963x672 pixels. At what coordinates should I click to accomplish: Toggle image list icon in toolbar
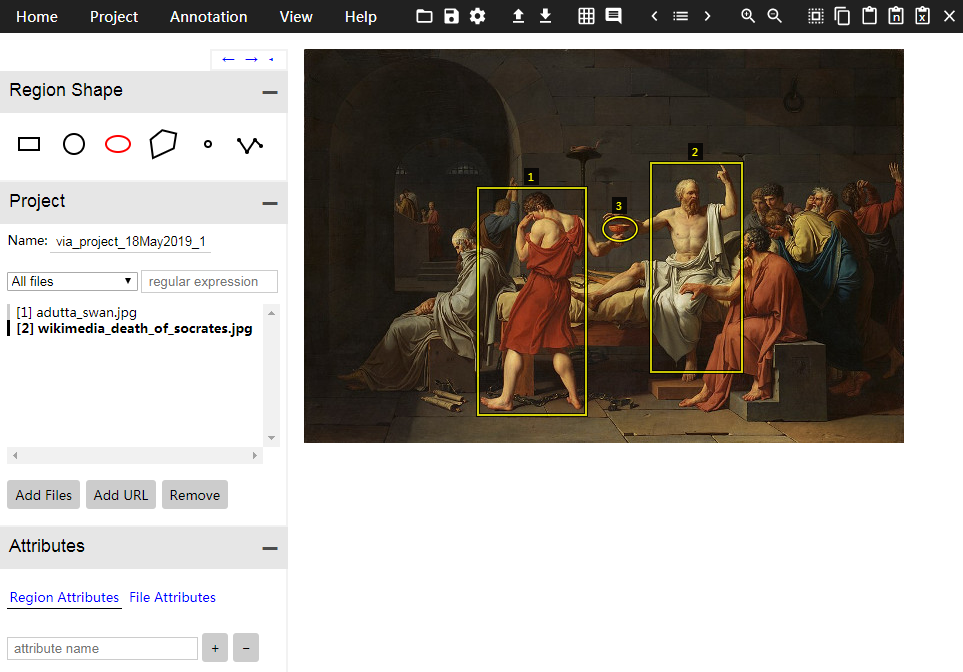pos(680,16)
